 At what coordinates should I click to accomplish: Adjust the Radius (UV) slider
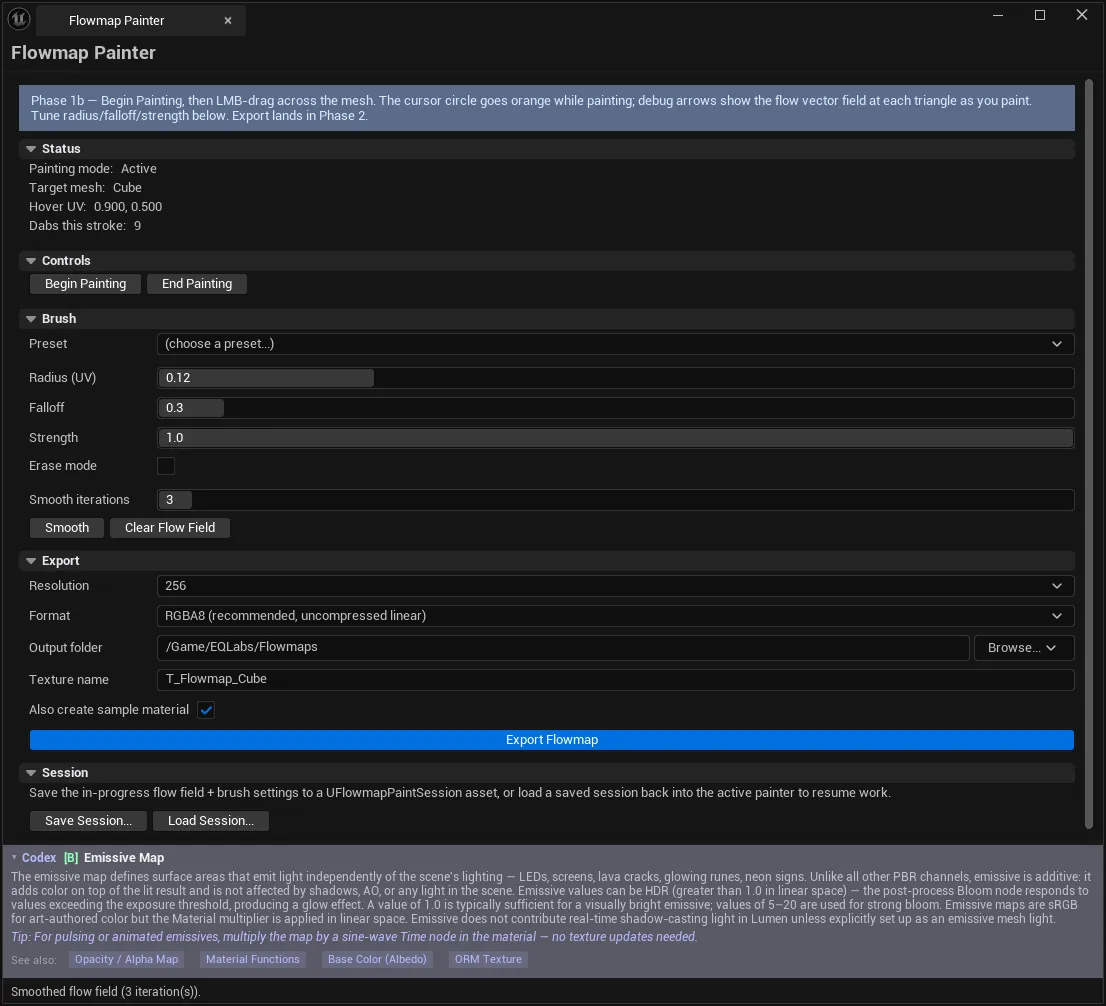click(615, 377)
